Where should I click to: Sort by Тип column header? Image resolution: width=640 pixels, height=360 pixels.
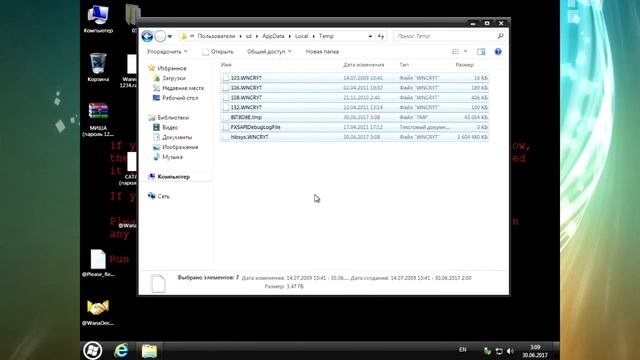click(404, 65)
